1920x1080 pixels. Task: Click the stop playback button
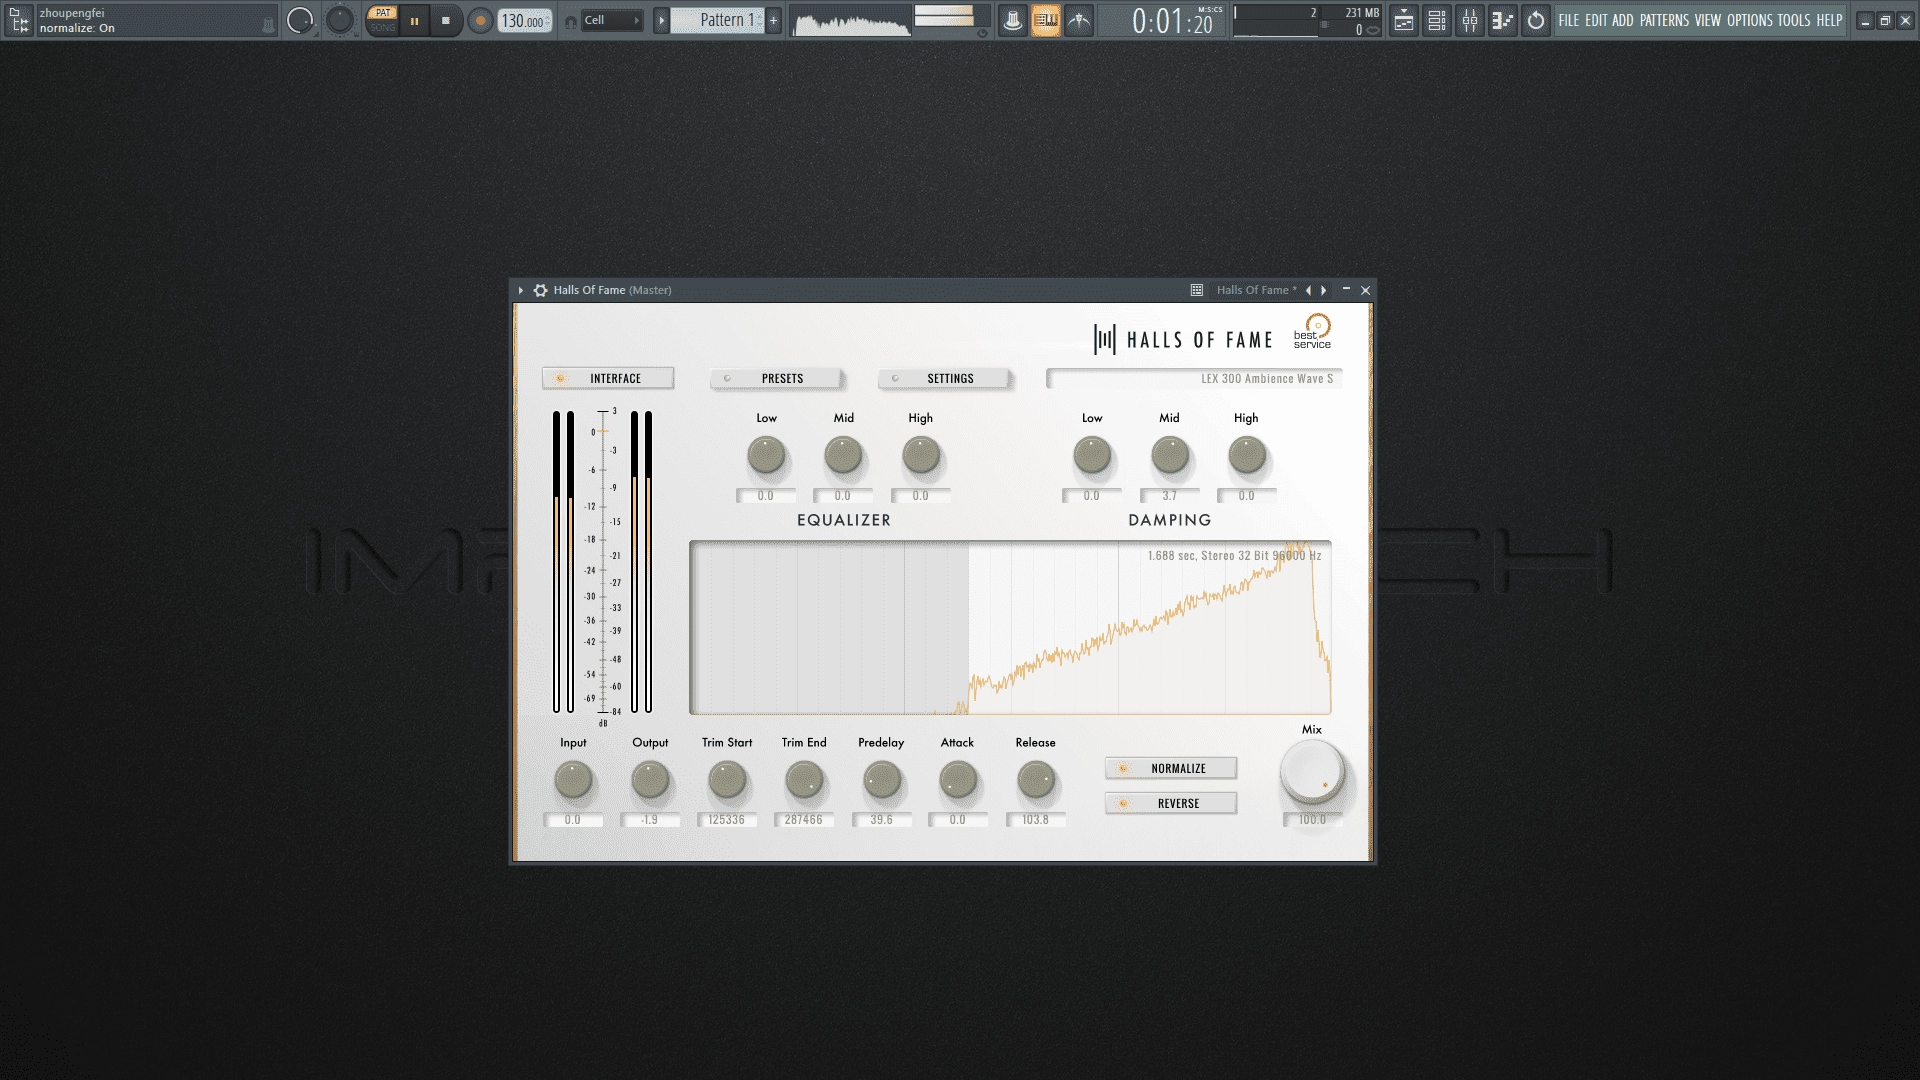coord(446,20)
